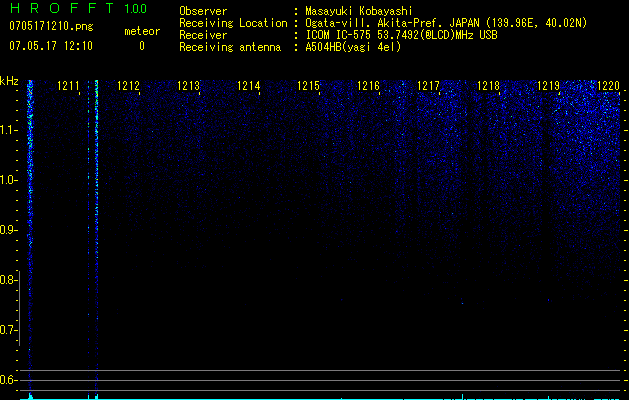
Task: Click the A504HB(yagi 4el) antenna text
Action: (x=353, y=47)
